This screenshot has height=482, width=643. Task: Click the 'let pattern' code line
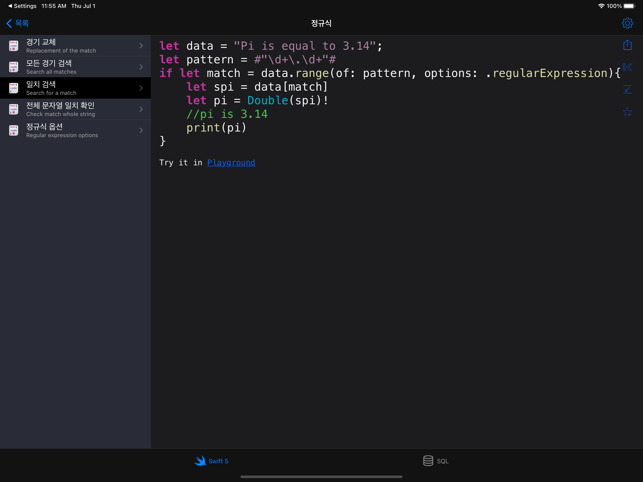tap(248, 59)
